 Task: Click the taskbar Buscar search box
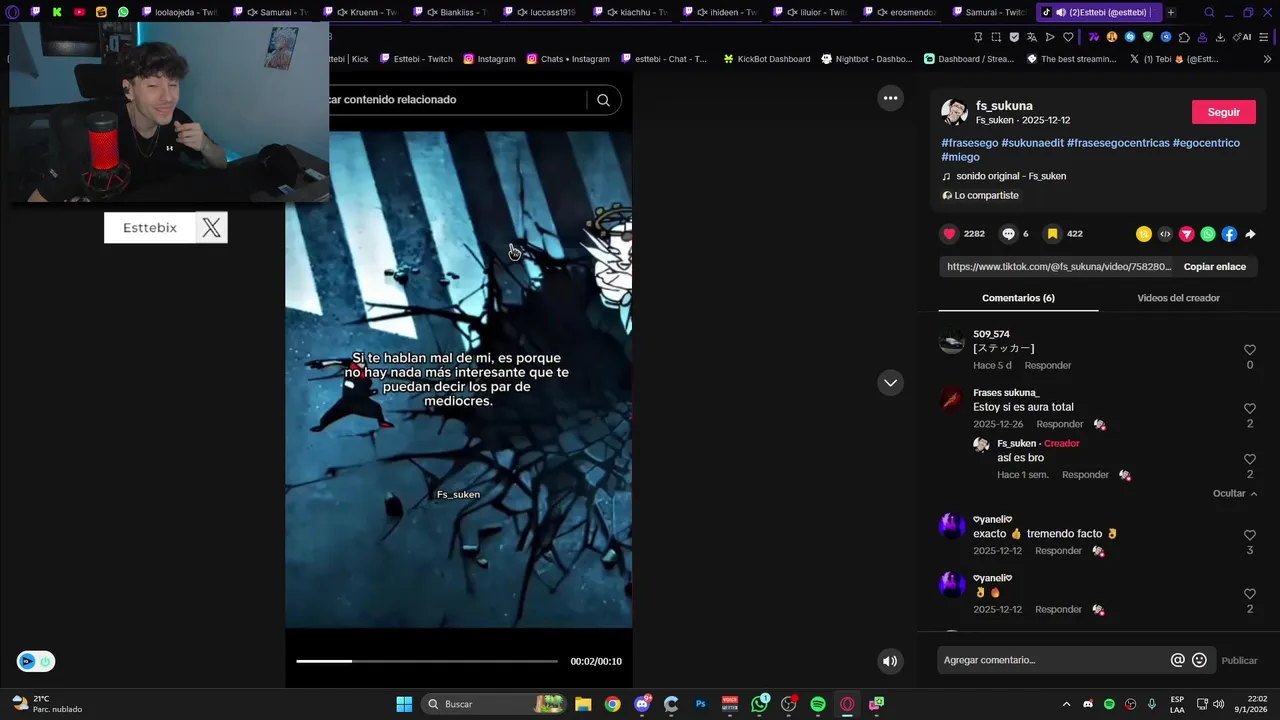pyautogui.click(x=494, y=704)
